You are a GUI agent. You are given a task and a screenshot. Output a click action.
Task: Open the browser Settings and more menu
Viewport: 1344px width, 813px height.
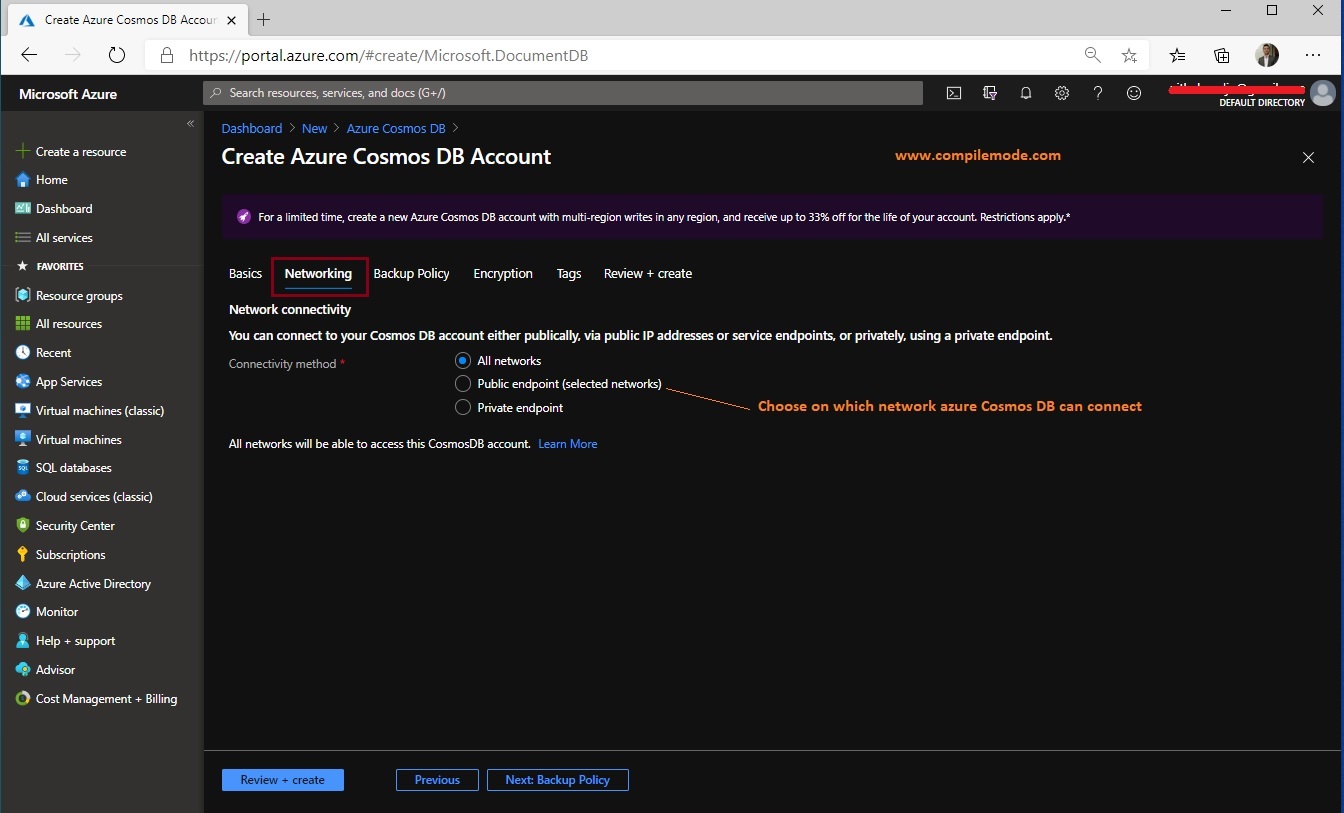(1313, 56)
